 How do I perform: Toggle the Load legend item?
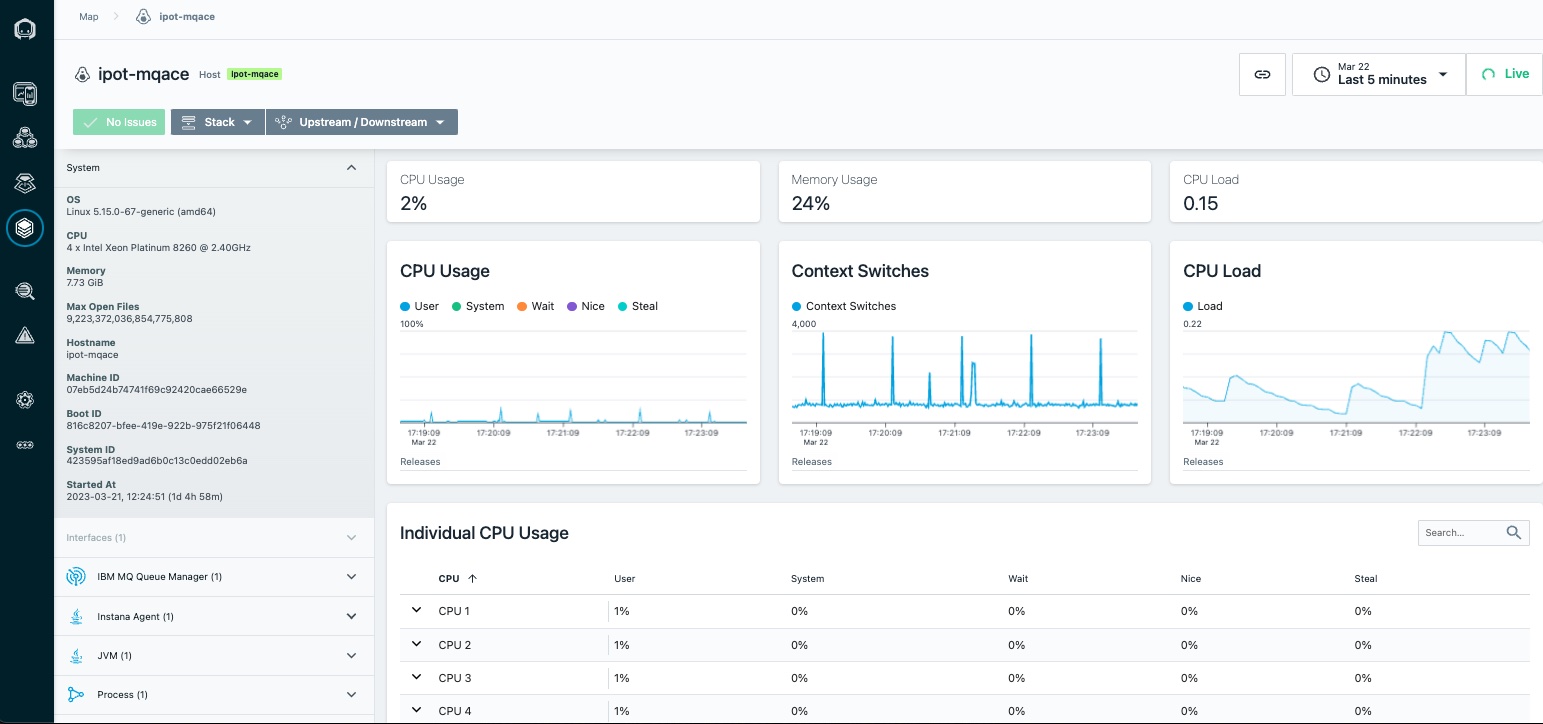(x=1203, y=306)
